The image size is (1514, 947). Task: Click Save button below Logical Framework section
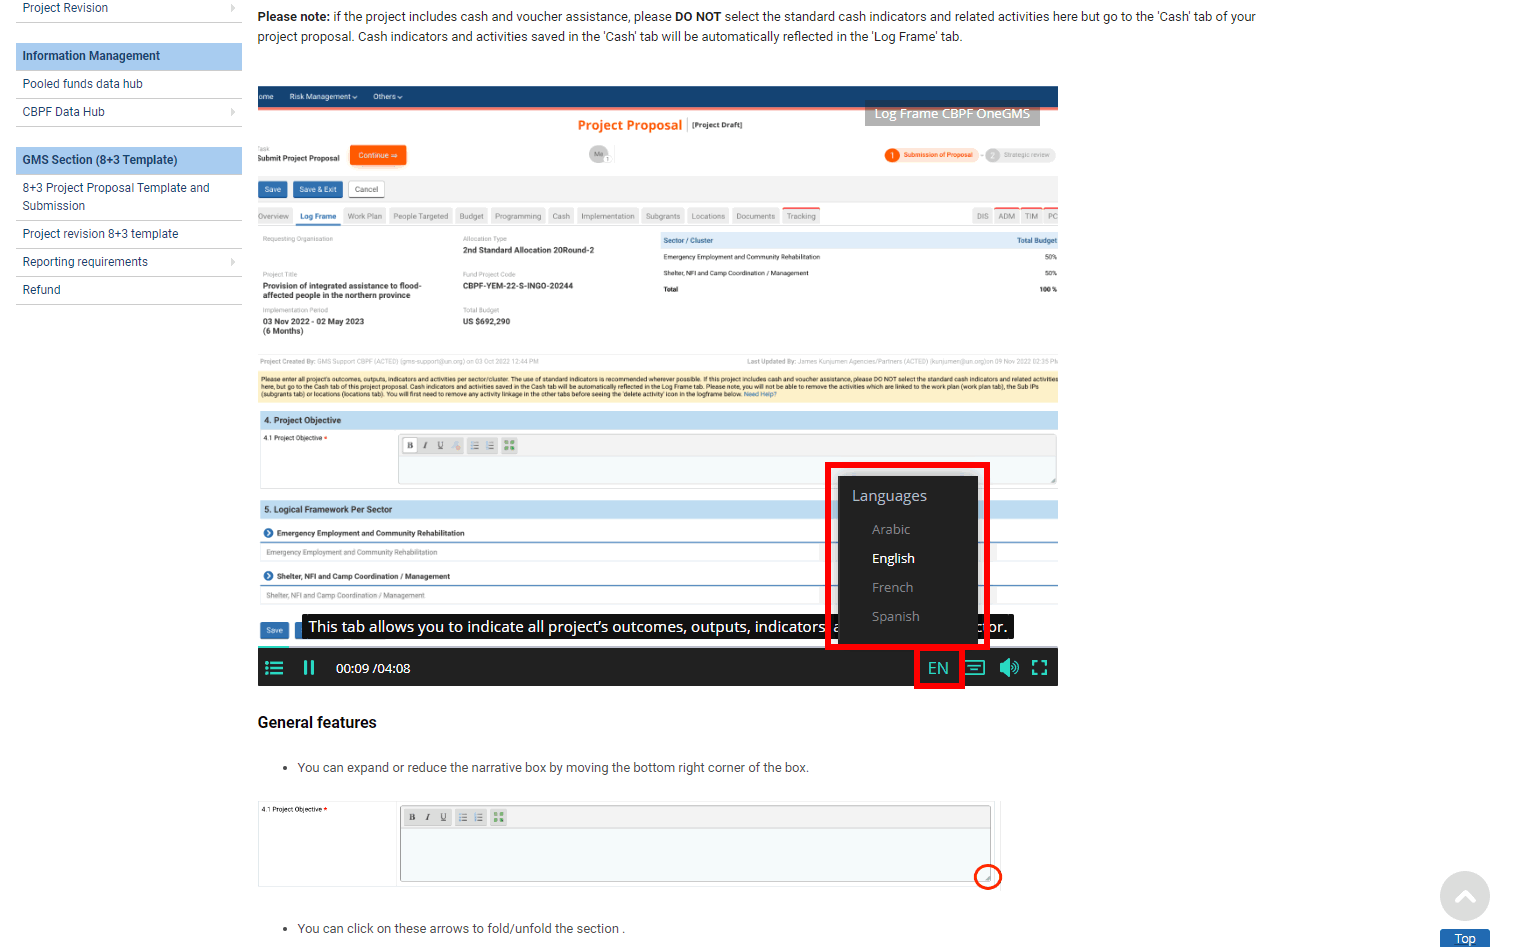click(x=275, y=630)
